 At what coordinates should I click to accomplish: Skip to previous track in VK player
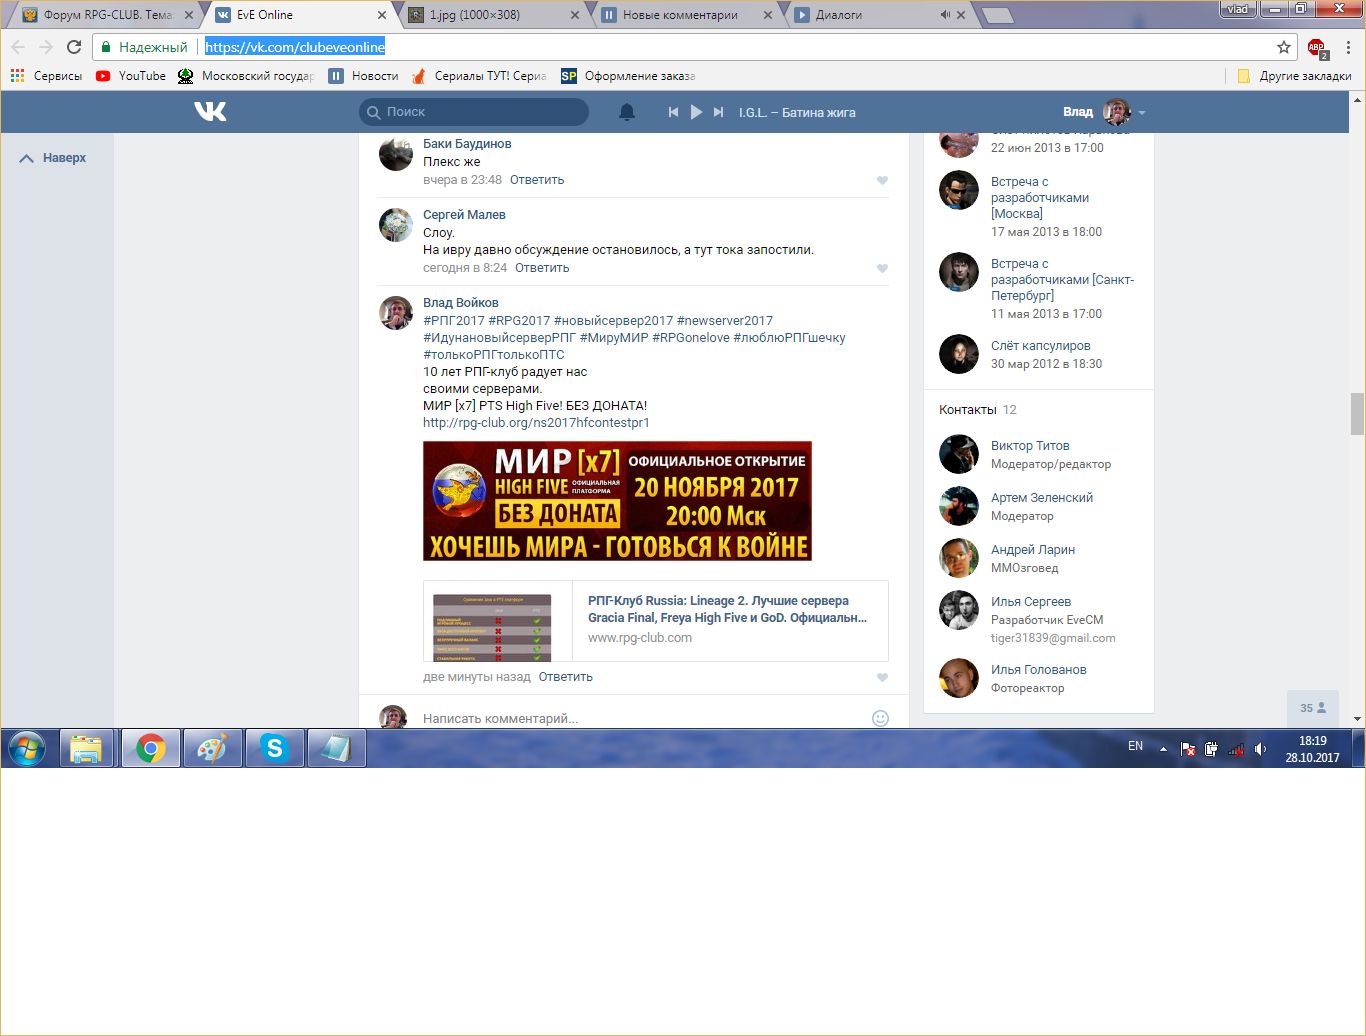coord(673,112)
